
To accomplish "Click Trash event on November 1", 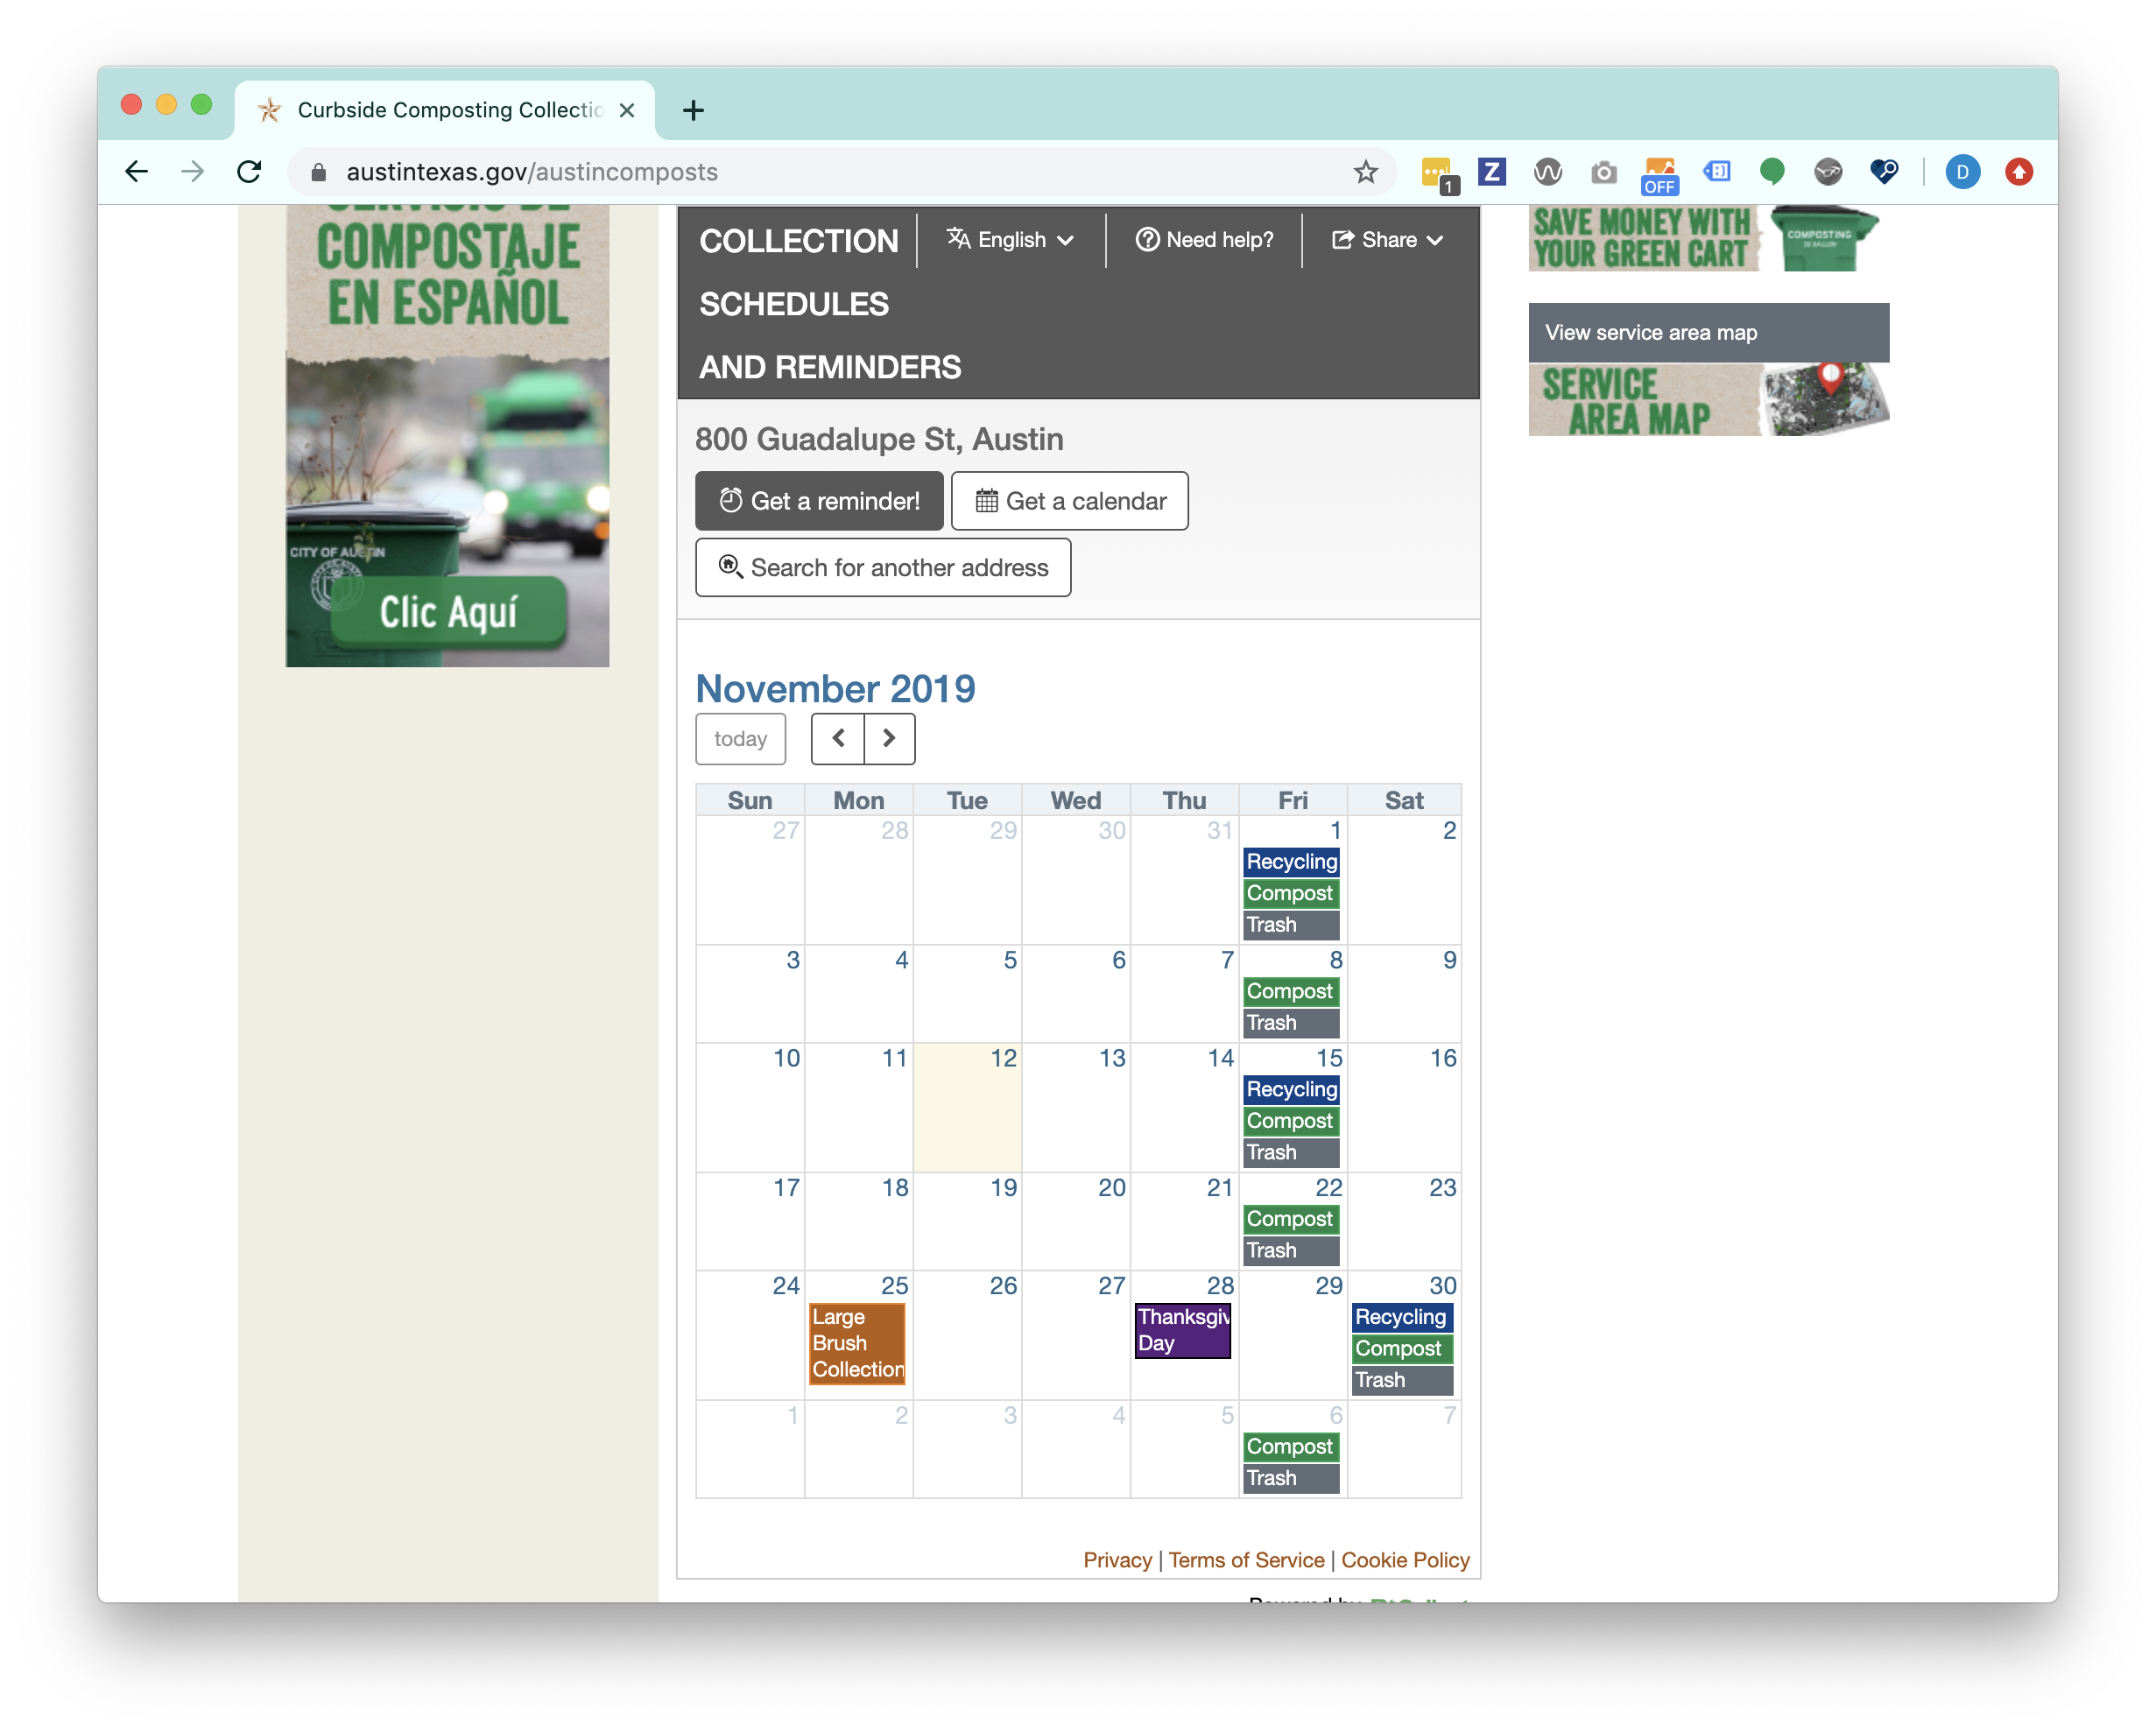I will [x=1291, y=925].
